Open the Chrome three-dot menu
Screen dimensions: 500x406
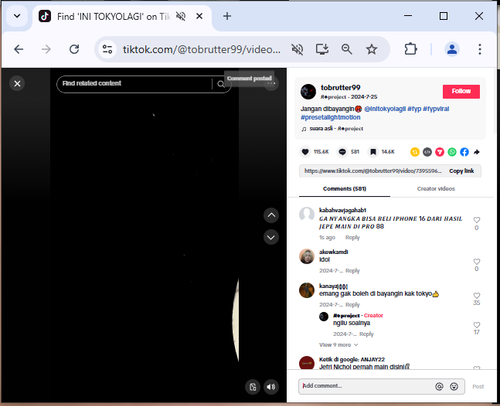(480, 49)
